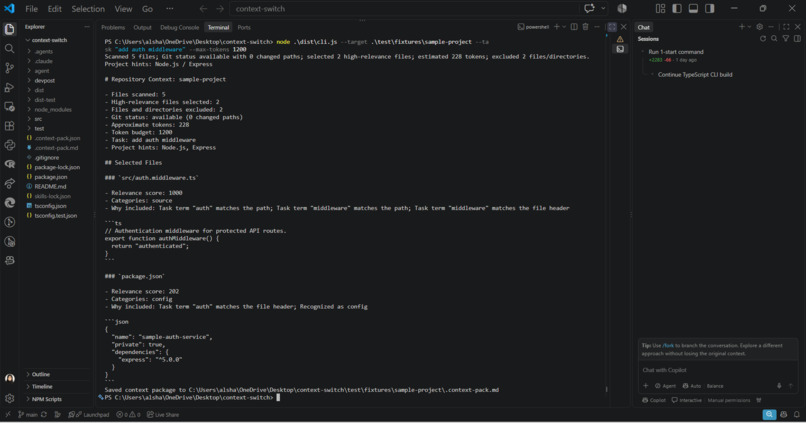Expand the Outline section

[41, 374]
